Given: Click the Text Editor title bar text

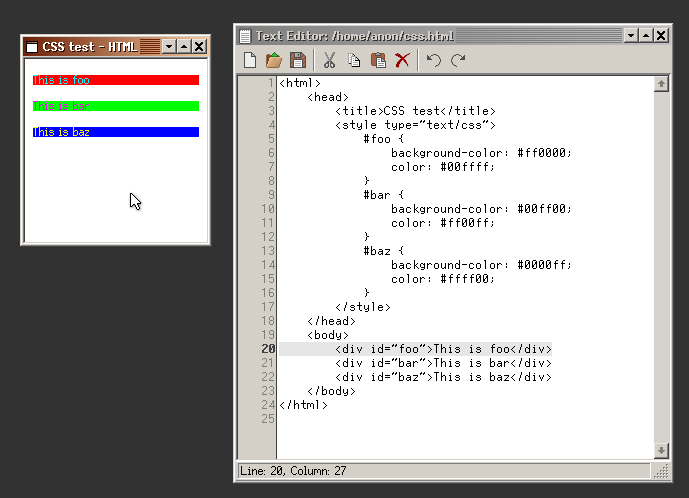Looking at the screenshot, I should (355, 36).
